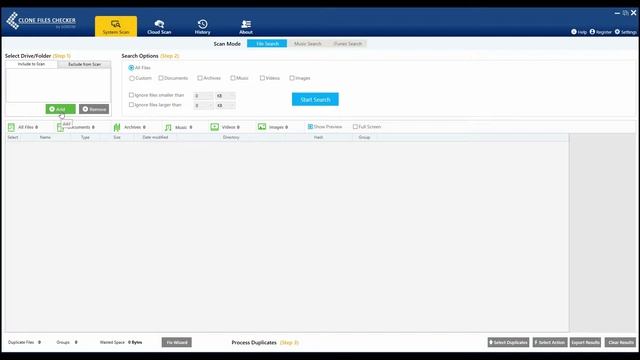The width and height of the screenshot is (640, 360).
Task: Select the All Files radio button
Action: (131, 68)
